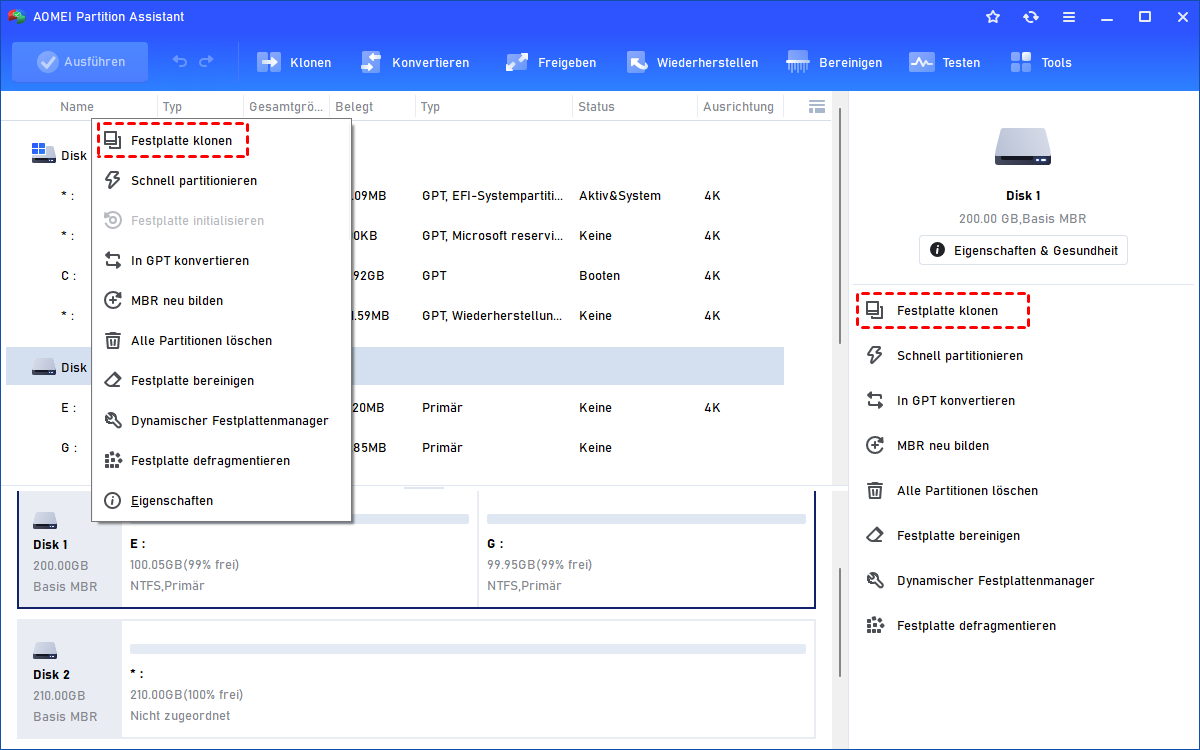Choose Schnell partitionieren in context menu
Screen dimensions: 1200x750
click(221, 181)
